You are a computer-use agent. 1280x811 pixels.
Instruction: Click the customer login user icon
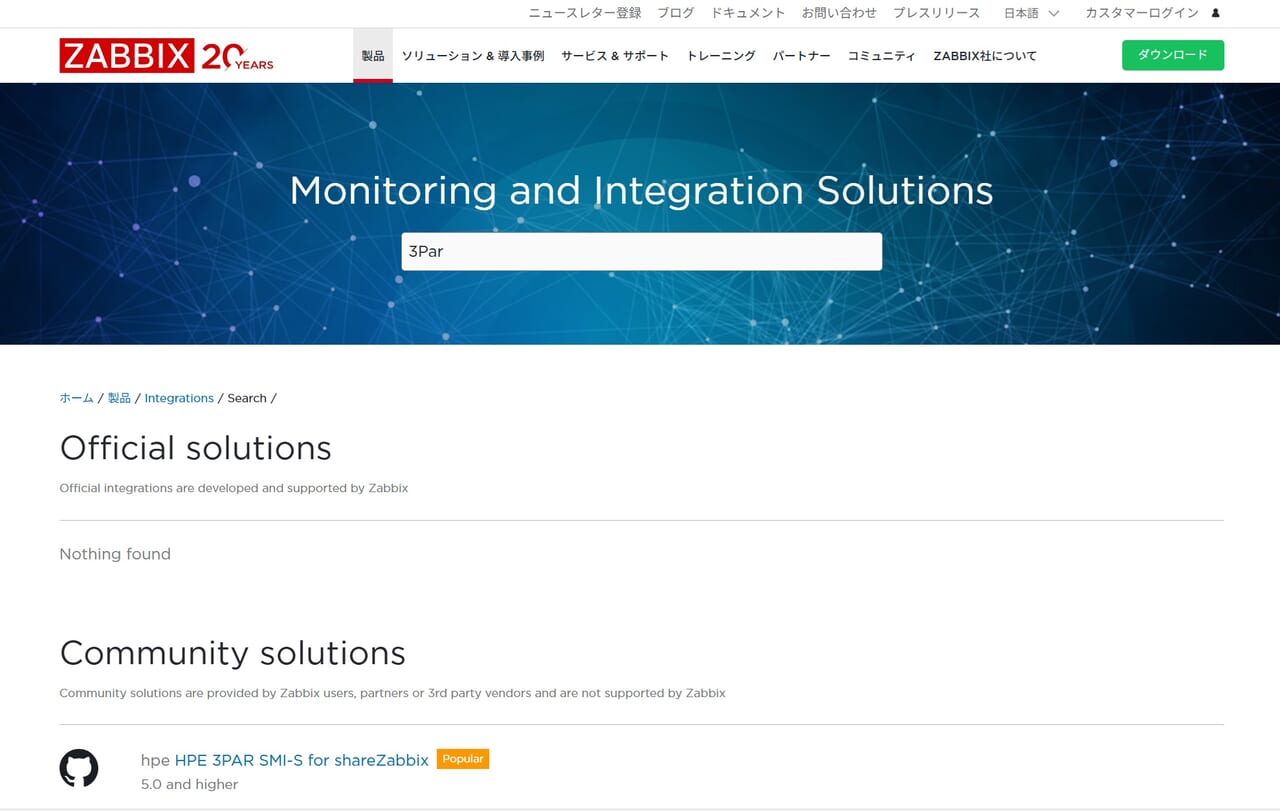1215,13
